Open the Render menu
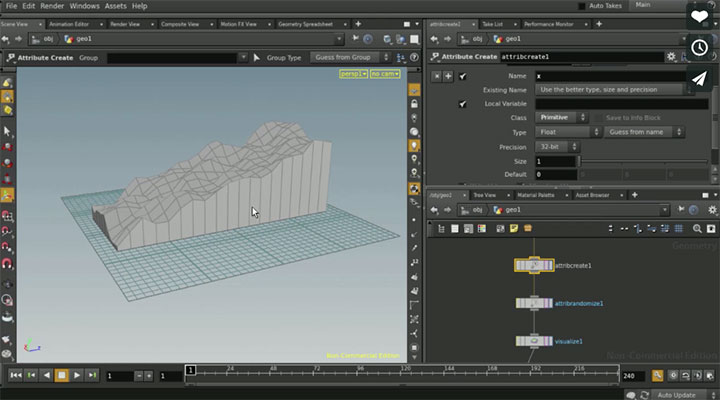Viewport: 720px width, 400px height. [x=52, y=6]
